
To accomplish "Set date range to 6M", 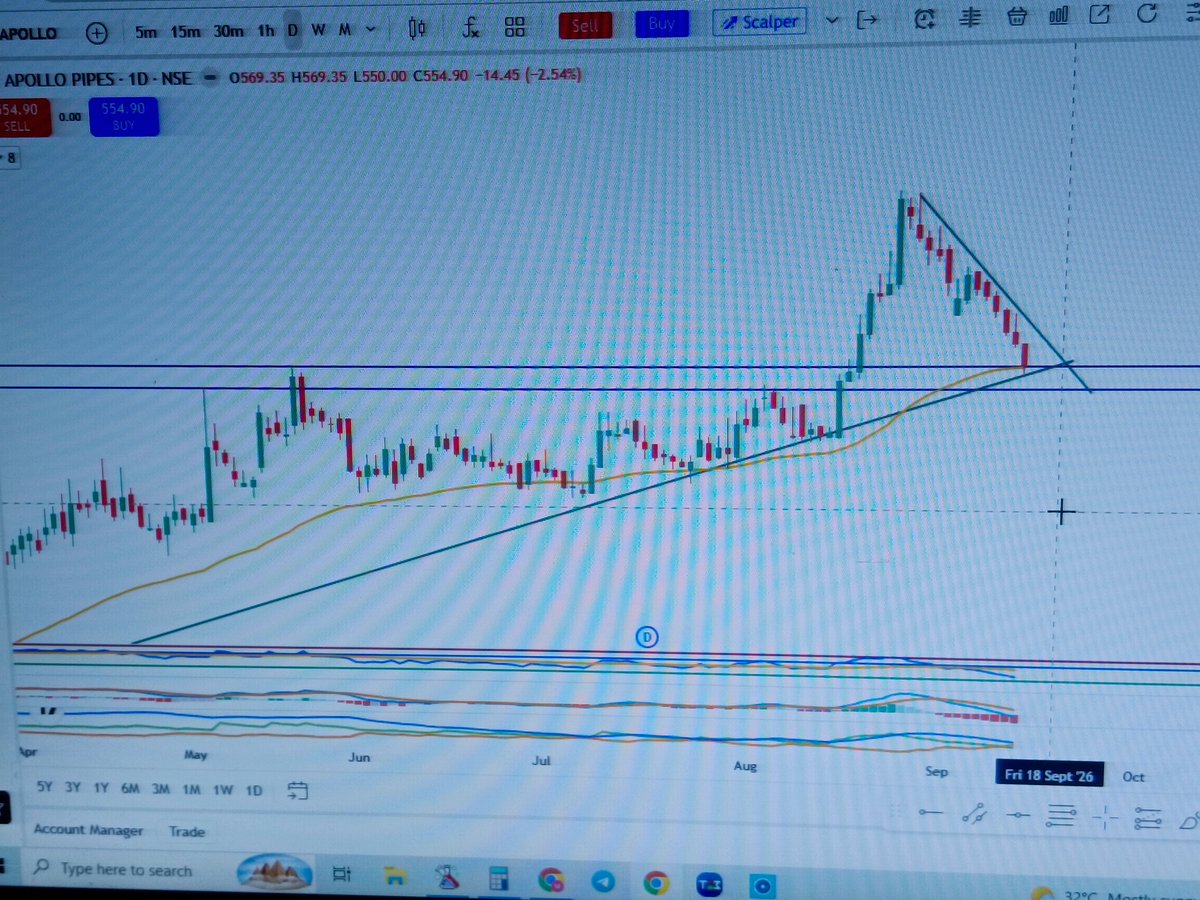I will 130,789.
